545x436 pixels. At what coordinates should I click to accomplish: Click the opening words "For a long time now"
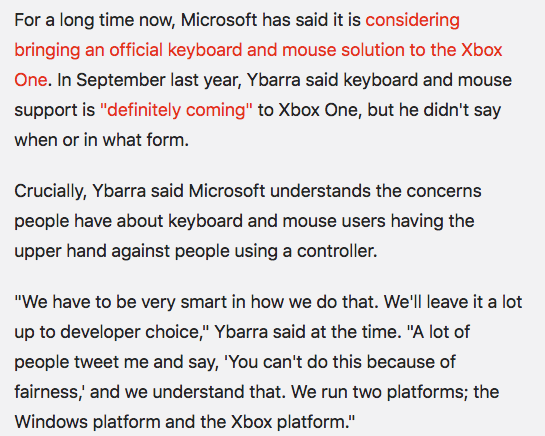pyautogui.click(x=94, y=20)
